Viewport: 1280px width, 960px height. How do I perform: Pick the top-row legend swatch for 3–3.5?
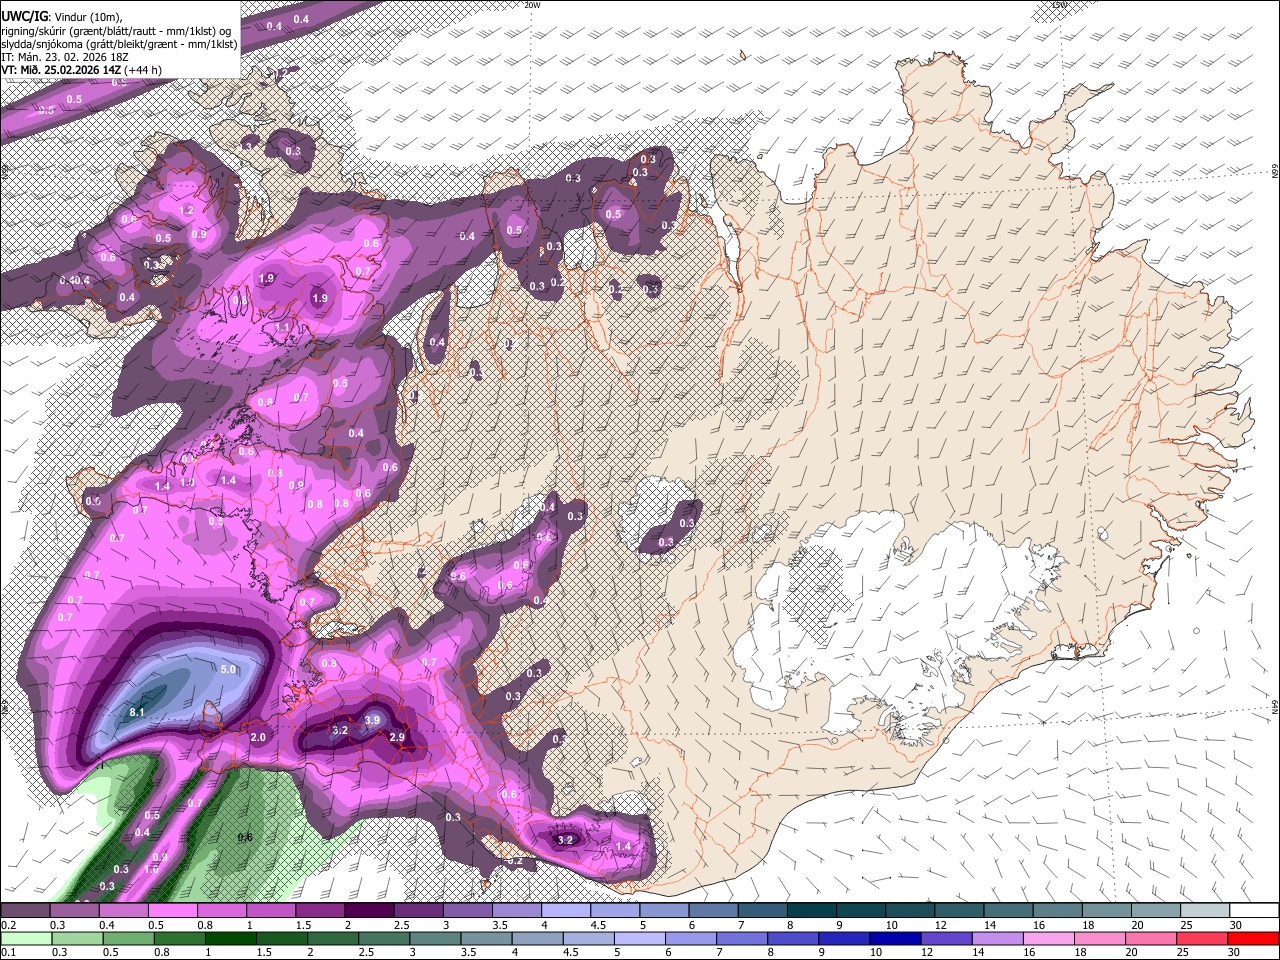(466, 910)
